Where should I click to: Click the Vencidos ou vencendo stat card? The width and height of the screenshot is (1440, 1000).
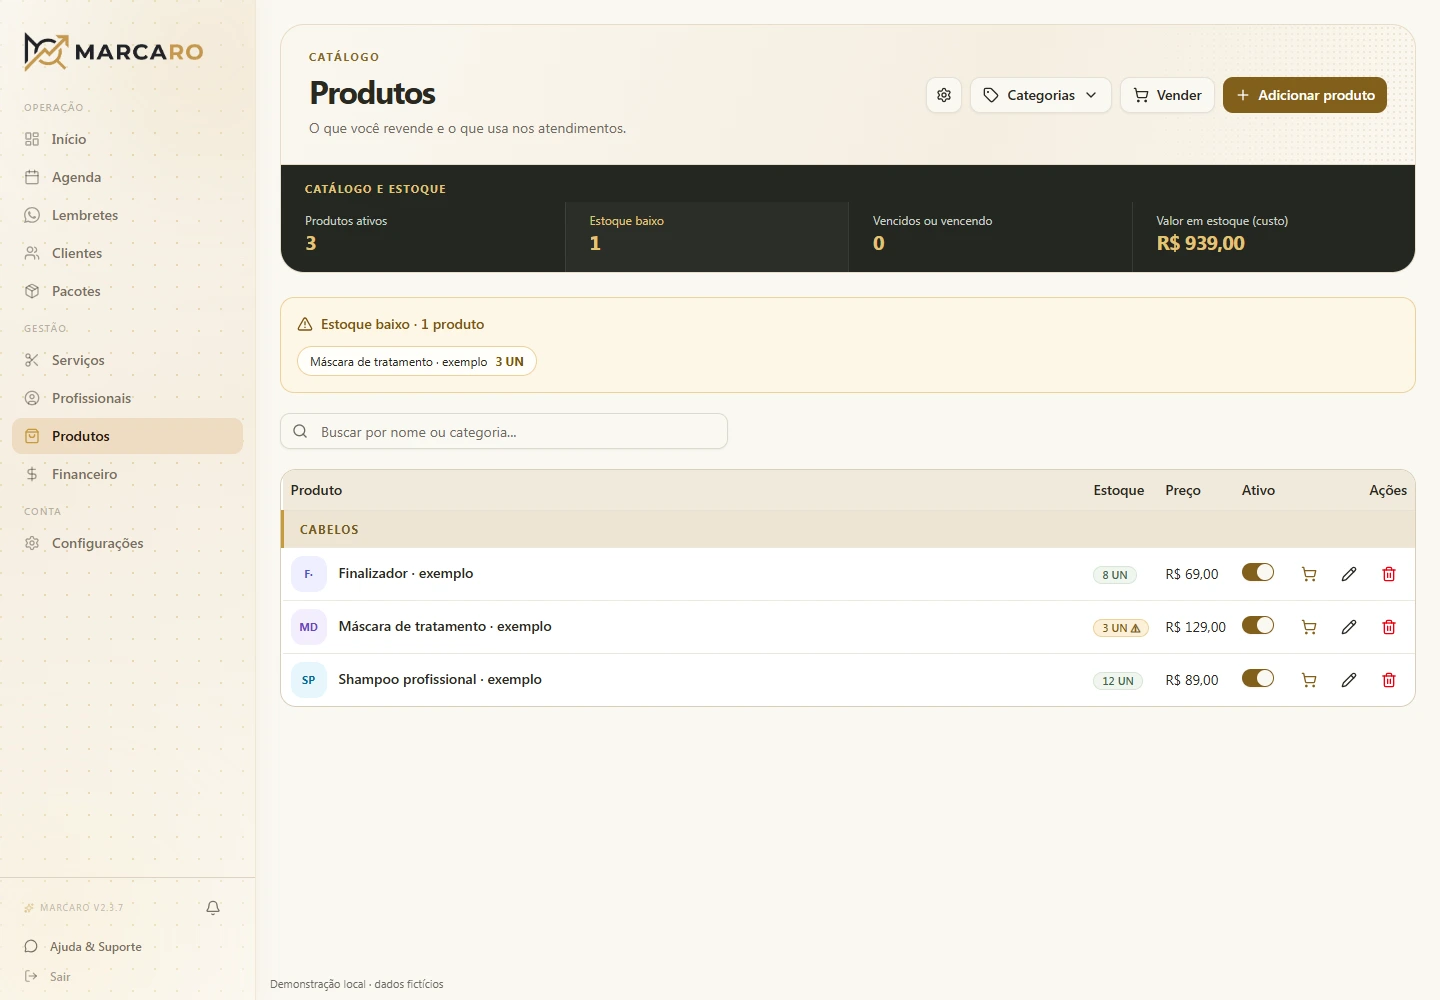click(990, 236)
